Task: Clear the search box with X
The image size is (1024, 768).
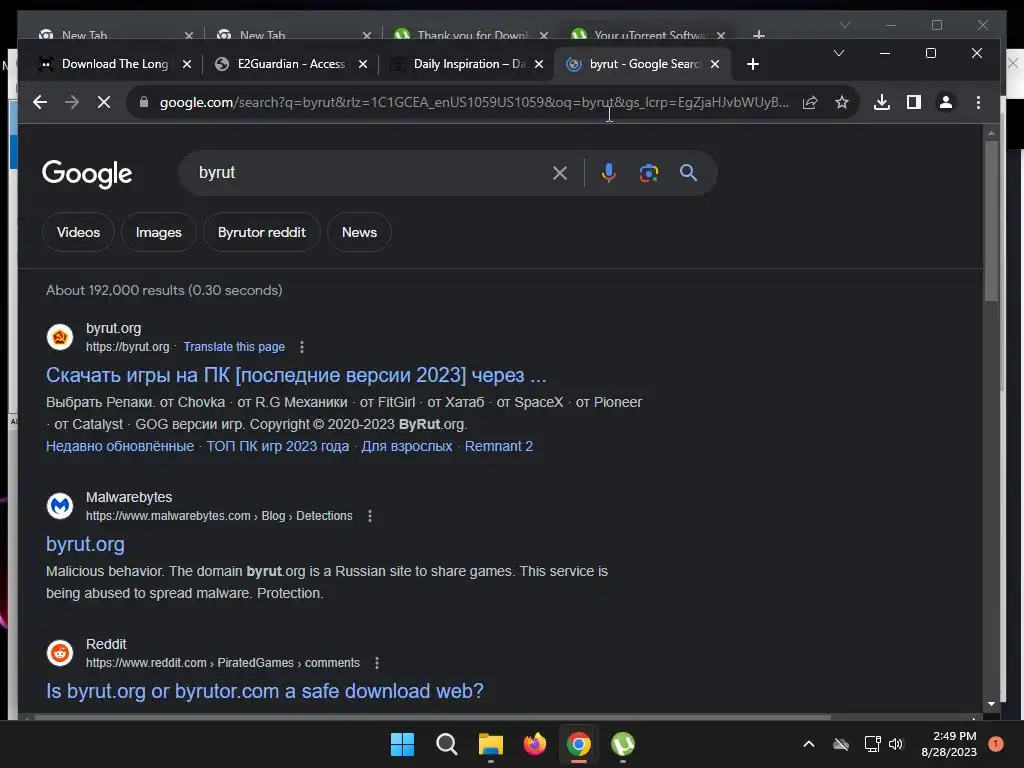Action: (560, 173)
